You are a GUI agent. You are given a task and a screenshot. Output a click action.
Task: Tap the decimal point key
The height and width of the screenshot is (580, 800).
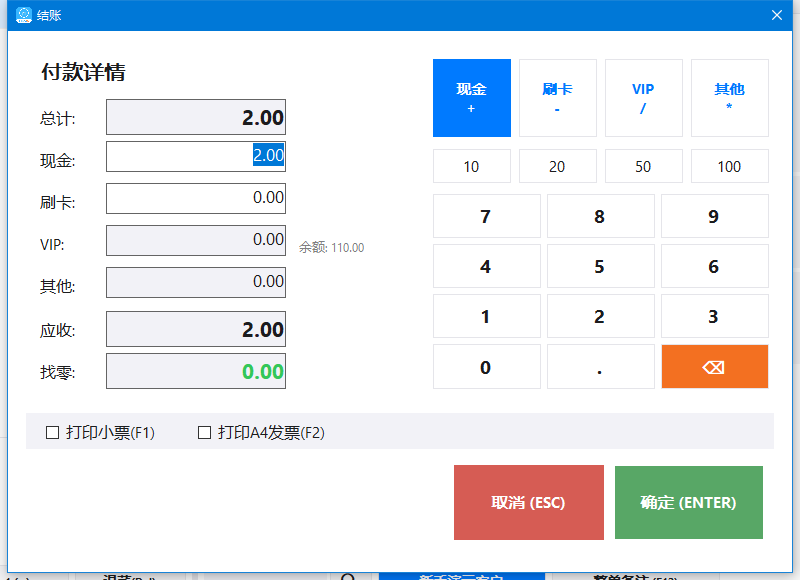601,367
